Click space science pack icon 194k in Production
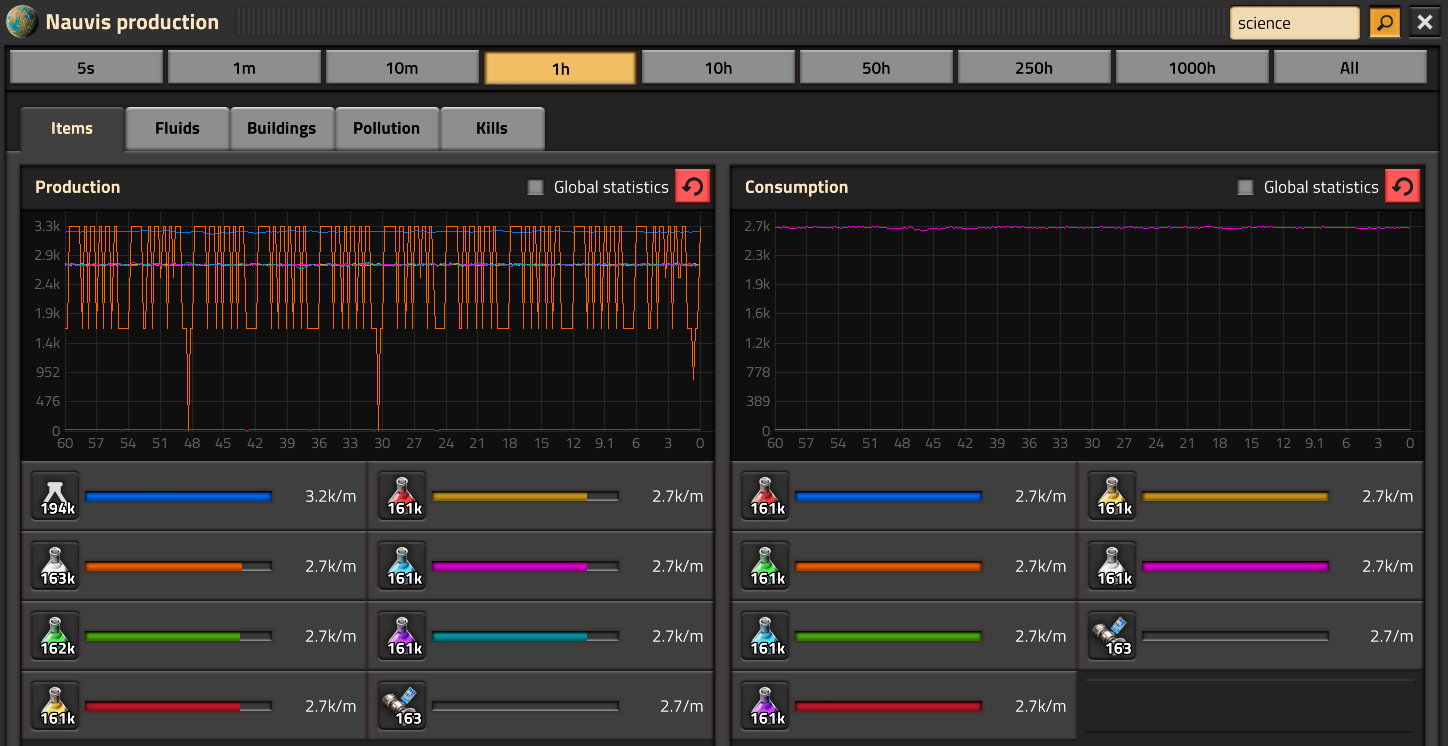This screenshot has height=746, width=1448. (55, 496)
